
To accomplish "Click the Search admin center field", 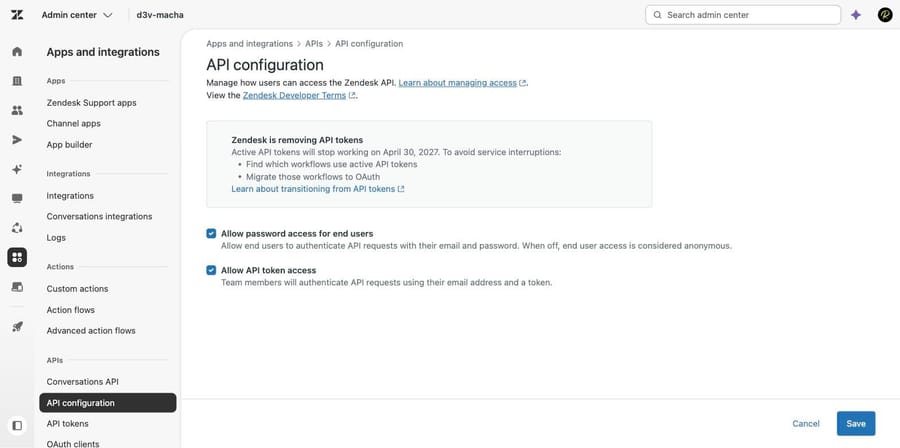I will pos(743,15).
